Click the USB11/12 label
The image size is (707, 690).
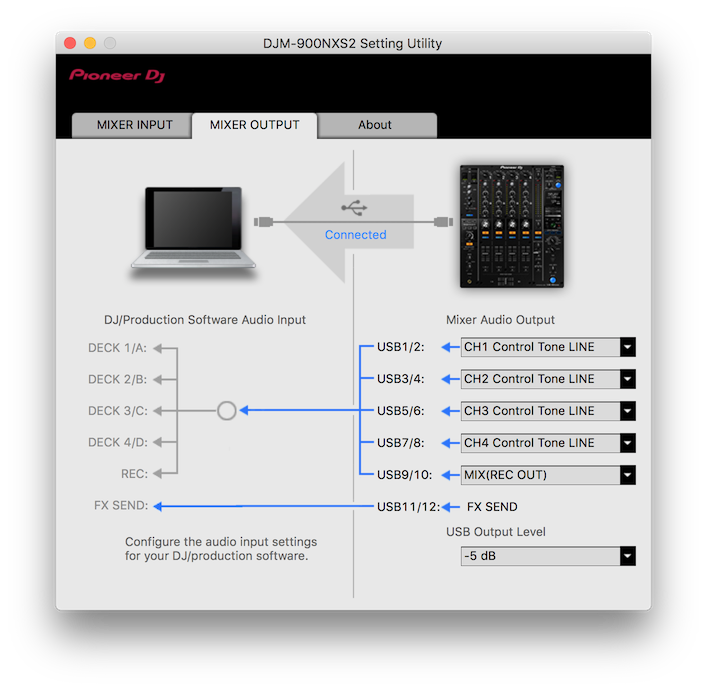(x=409, y=507)
